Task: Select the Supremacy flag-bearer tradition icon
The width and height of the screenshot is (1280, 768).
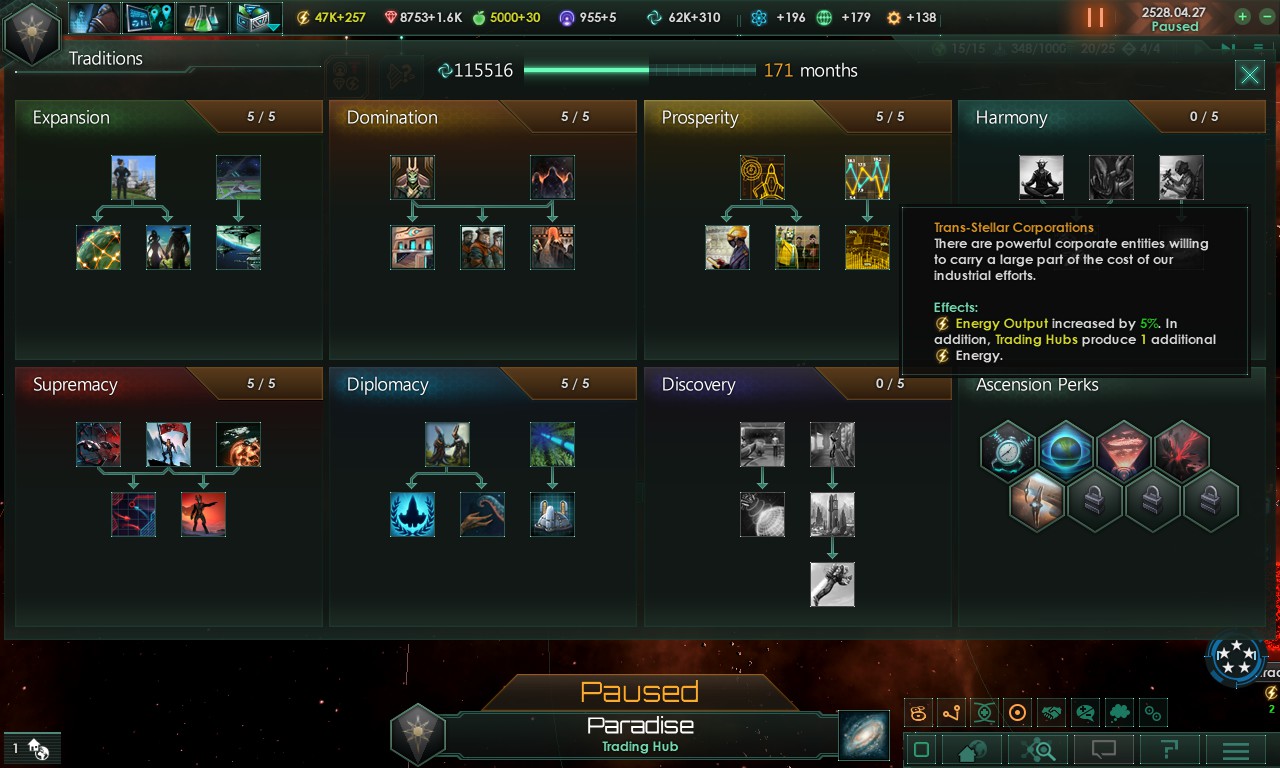Action: tap(168, 444)
